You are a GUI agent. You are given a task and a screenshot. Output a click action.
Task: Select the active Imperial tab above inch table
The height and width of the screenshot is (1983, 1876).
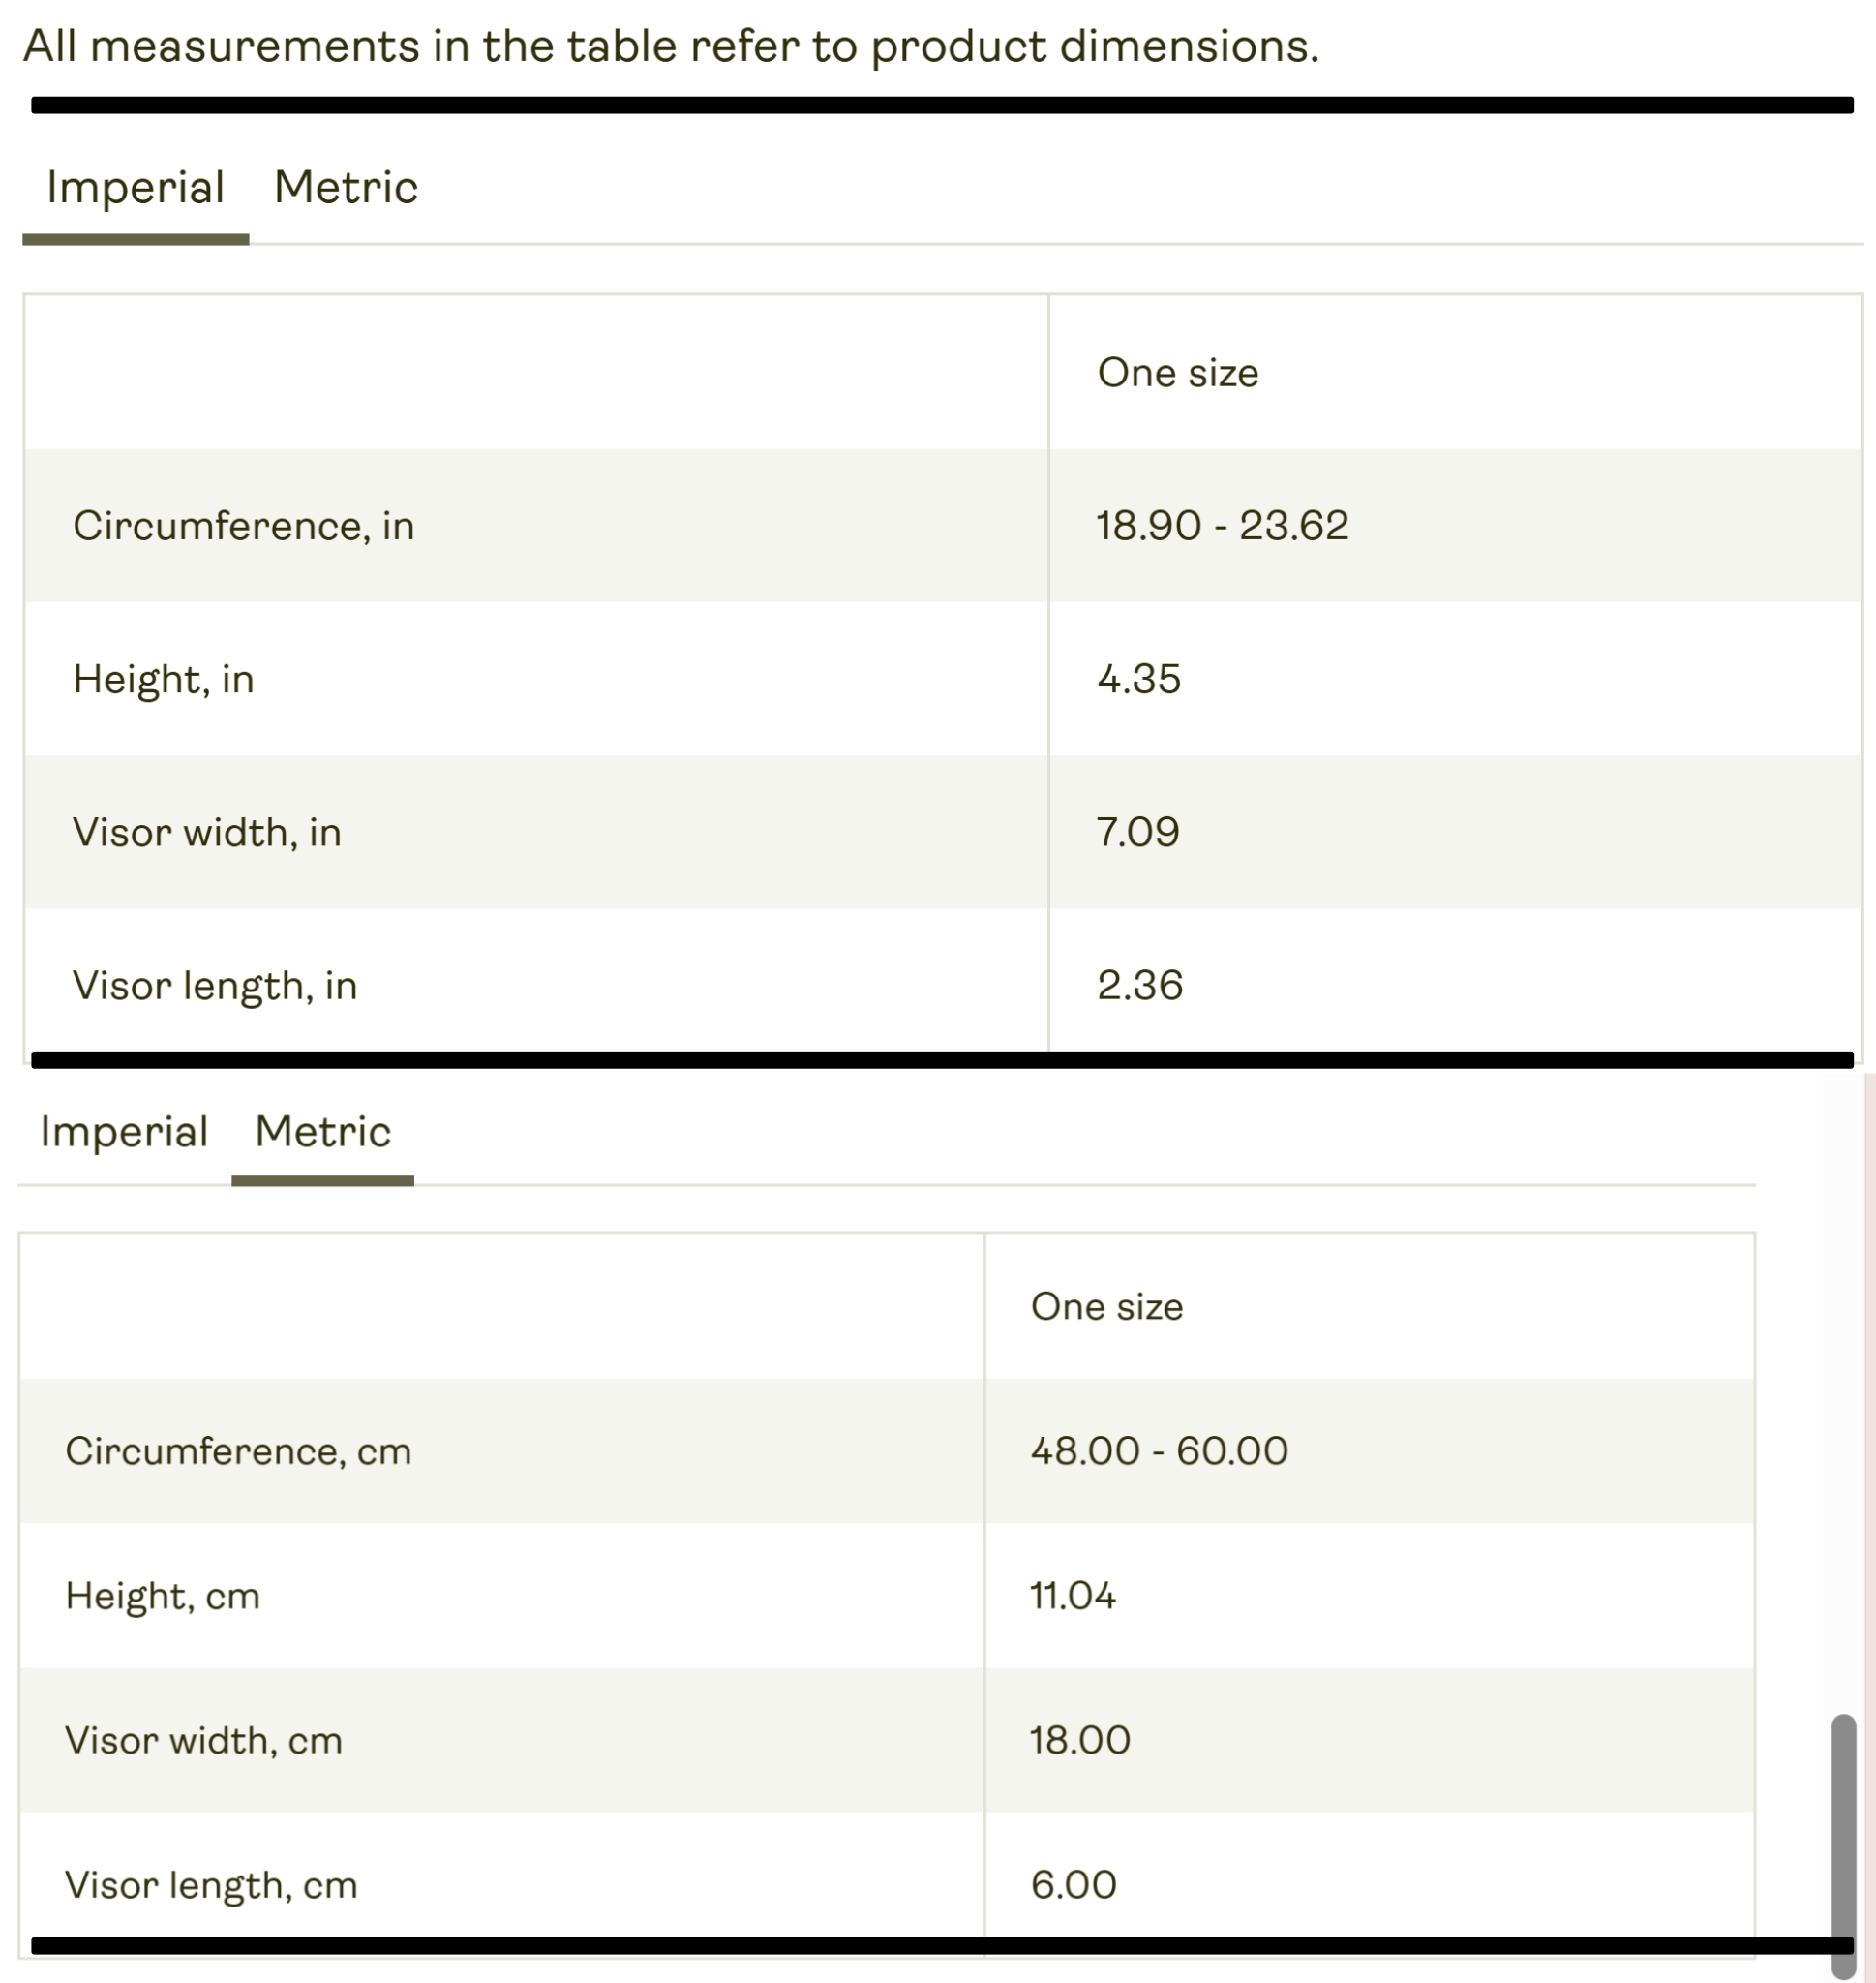[136, 188]
